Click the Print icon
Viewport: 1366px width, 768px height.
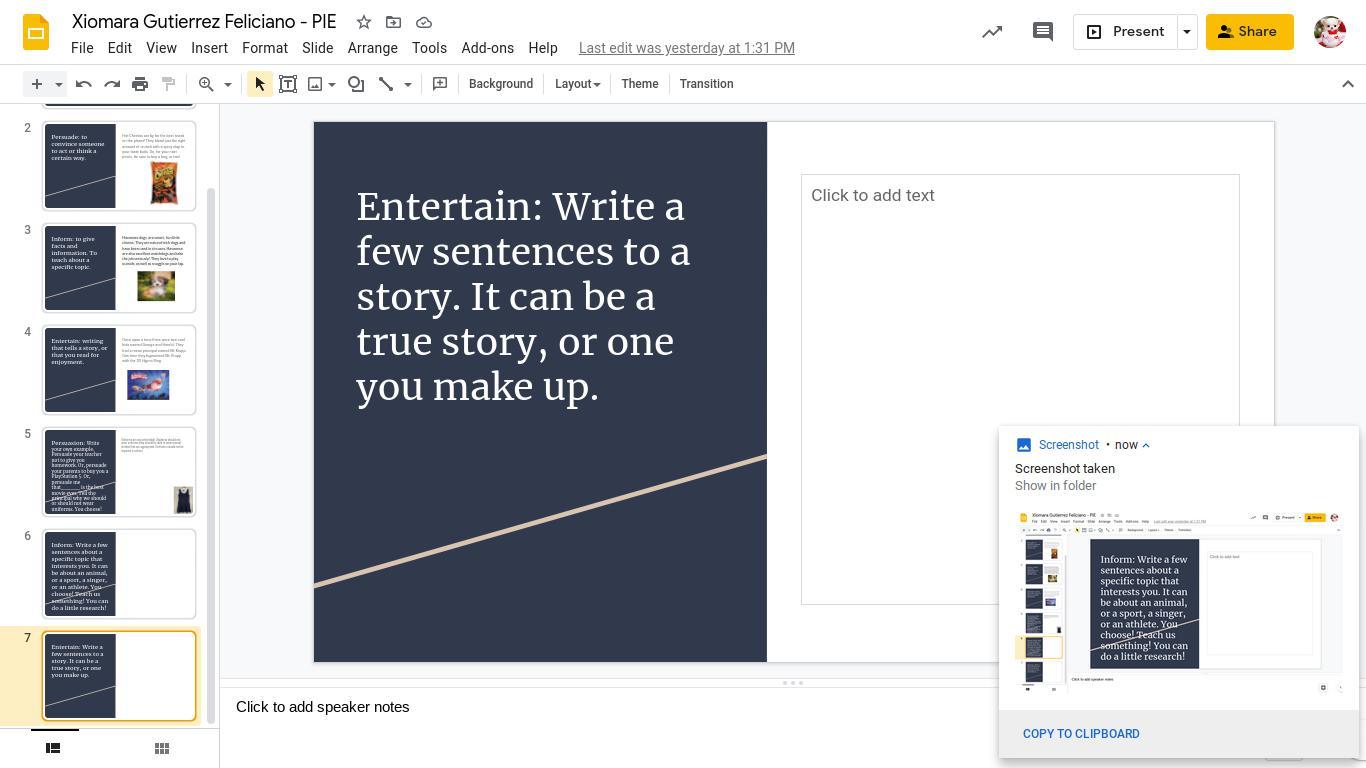[x=140, y=84]
